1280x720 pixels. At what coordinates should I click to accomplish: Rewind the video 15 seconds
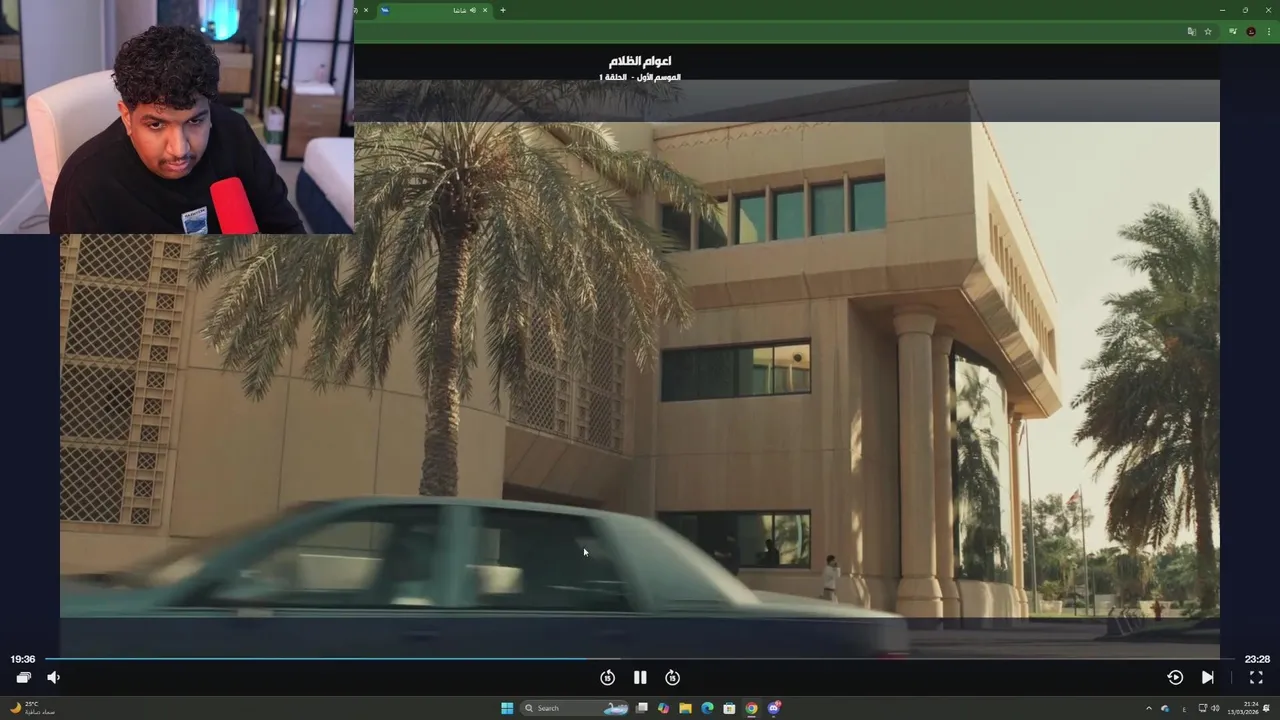point(607,677)
